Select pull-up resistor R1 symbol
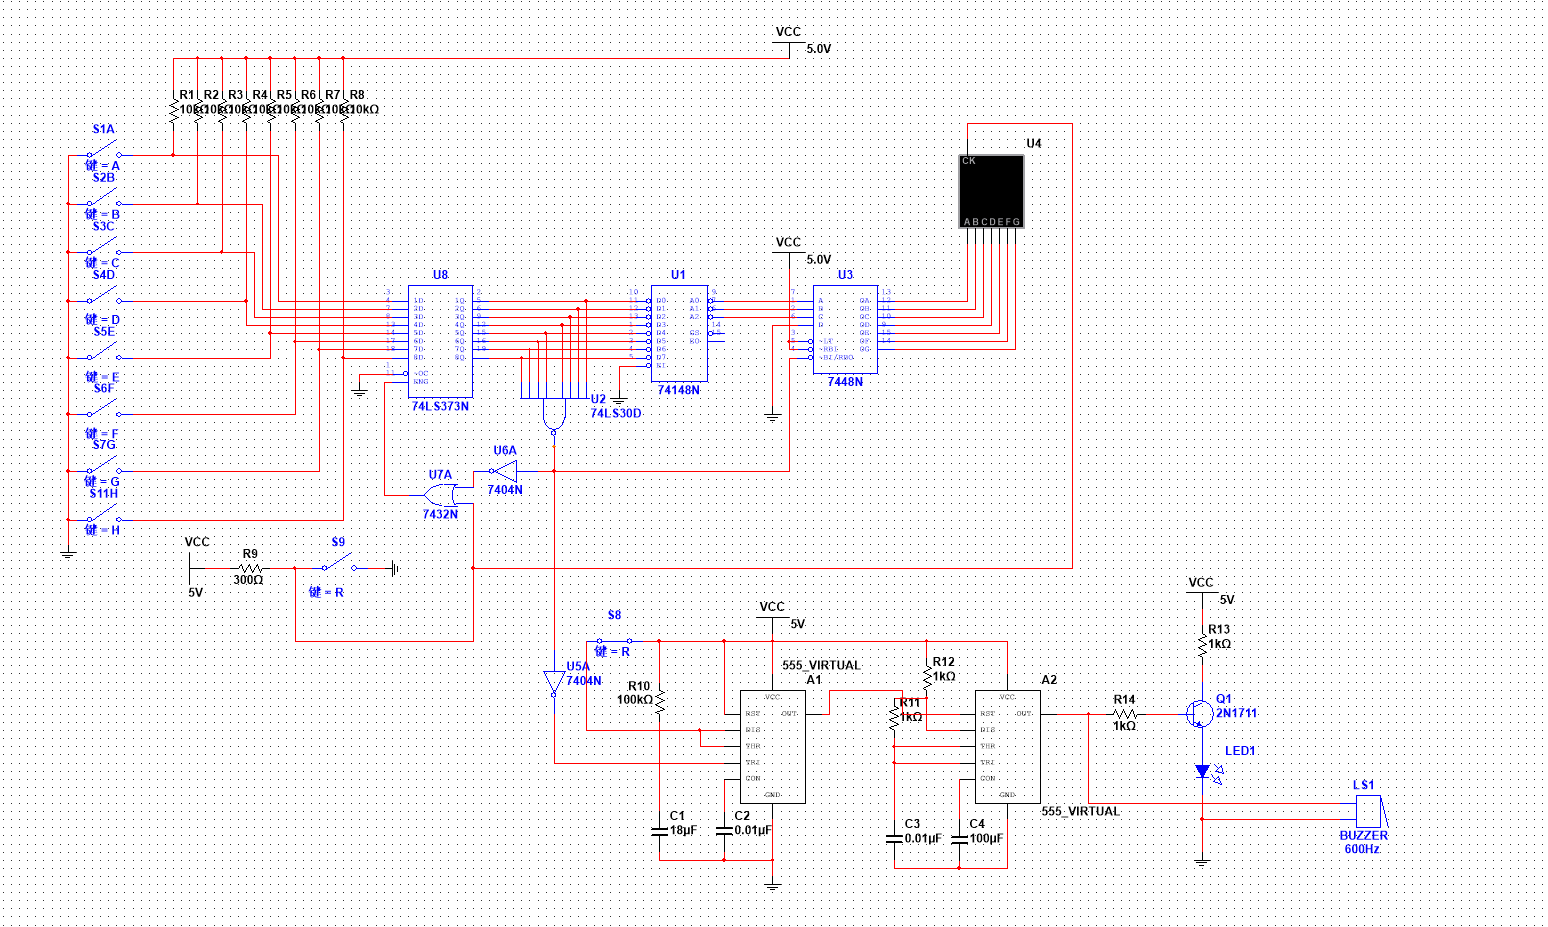The image size is (1548, 927). coord(173,113)
